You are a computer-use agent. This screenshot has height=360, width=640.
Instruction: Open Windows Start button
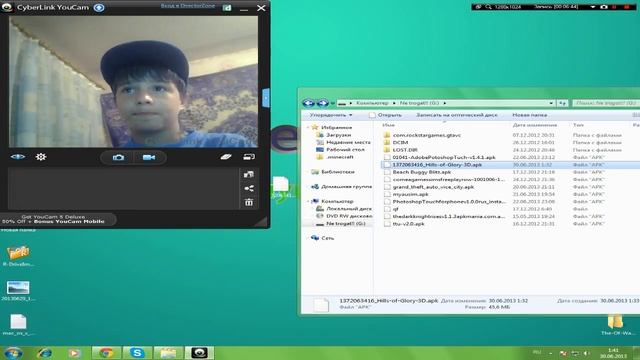click(13, 353)
